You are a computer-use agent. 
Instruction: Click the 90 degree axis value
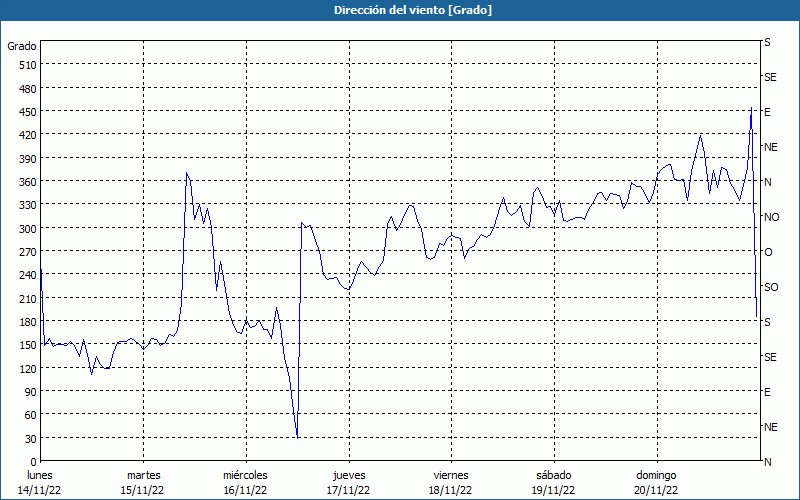(31, 392)
